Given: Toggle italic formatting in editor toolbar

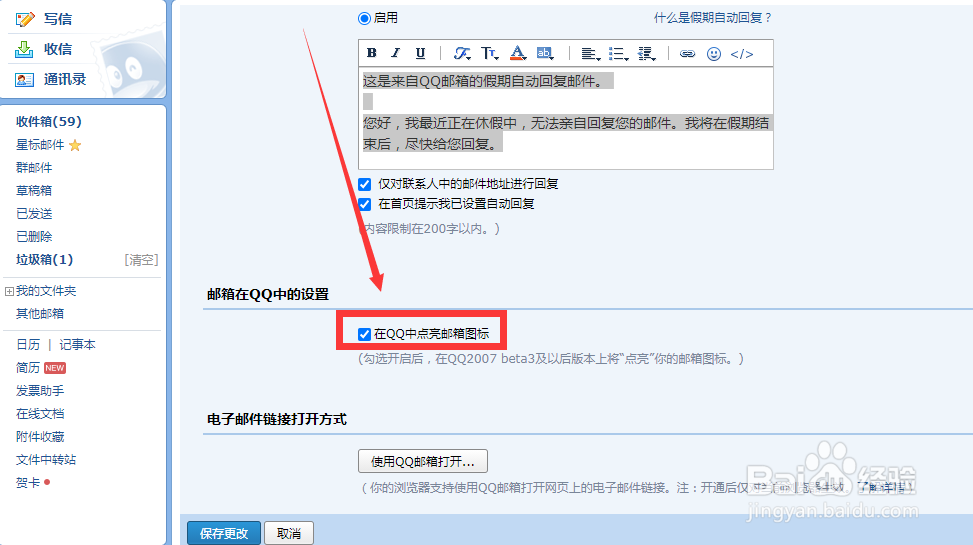Looking at the screenshot, I should tap(395, 53).
